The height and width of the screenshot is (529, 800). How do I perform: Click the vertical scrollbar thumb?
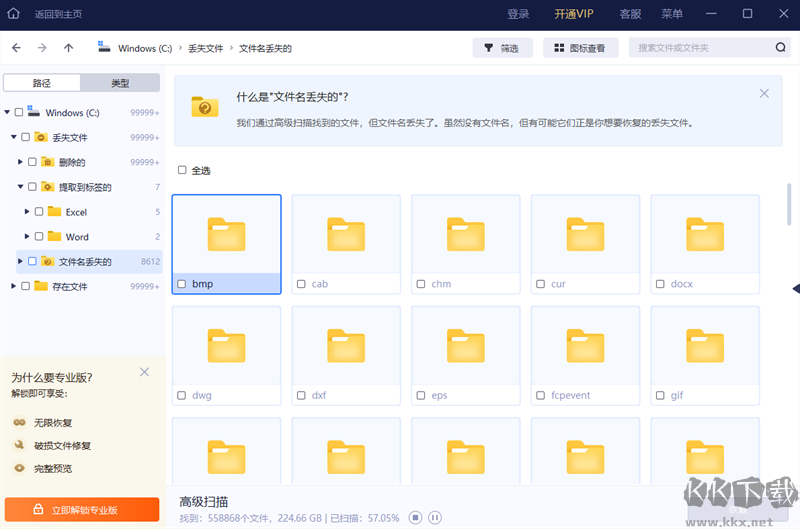(789, 205)
